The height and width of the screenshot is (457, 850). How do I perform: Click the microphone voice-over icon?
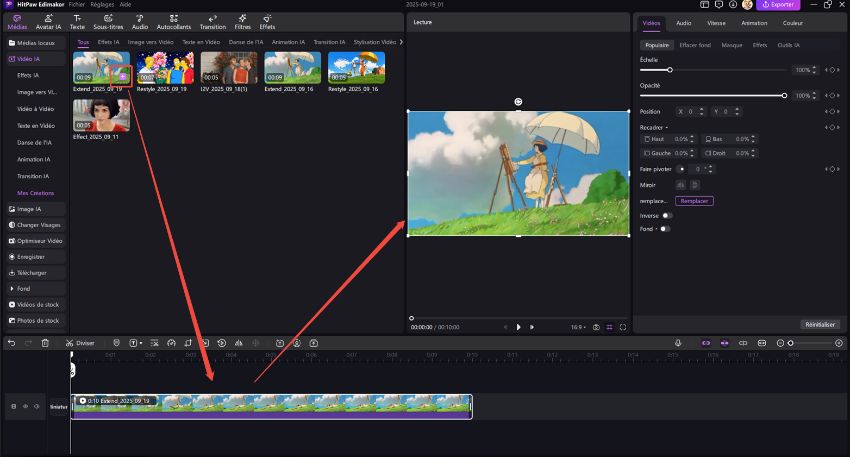pos(678,343)
